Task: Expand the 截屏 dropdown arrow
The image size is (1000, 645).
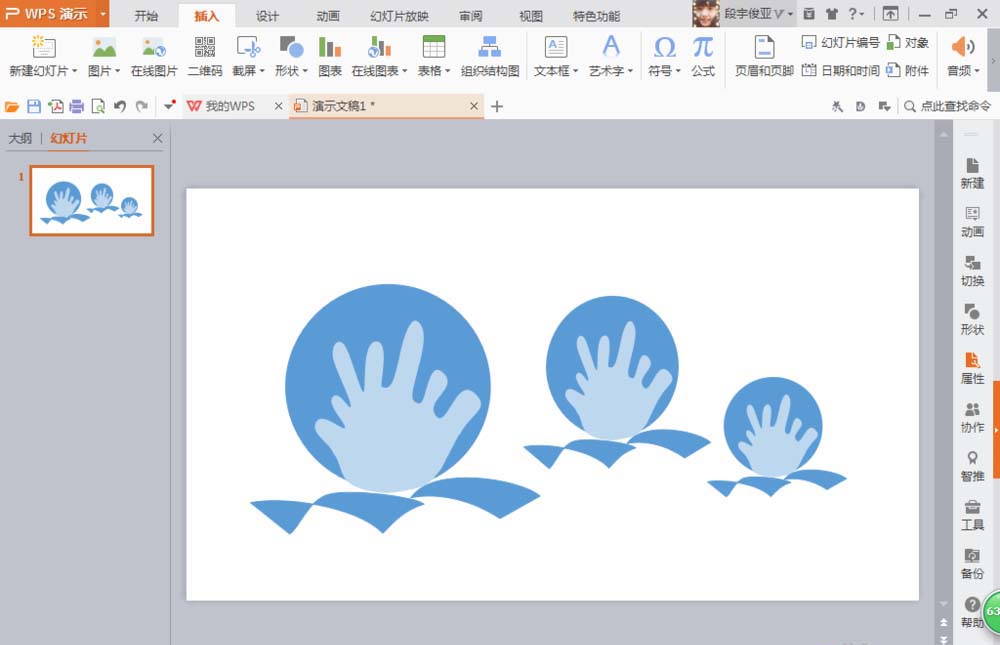Action: click(x=261, y=71)
